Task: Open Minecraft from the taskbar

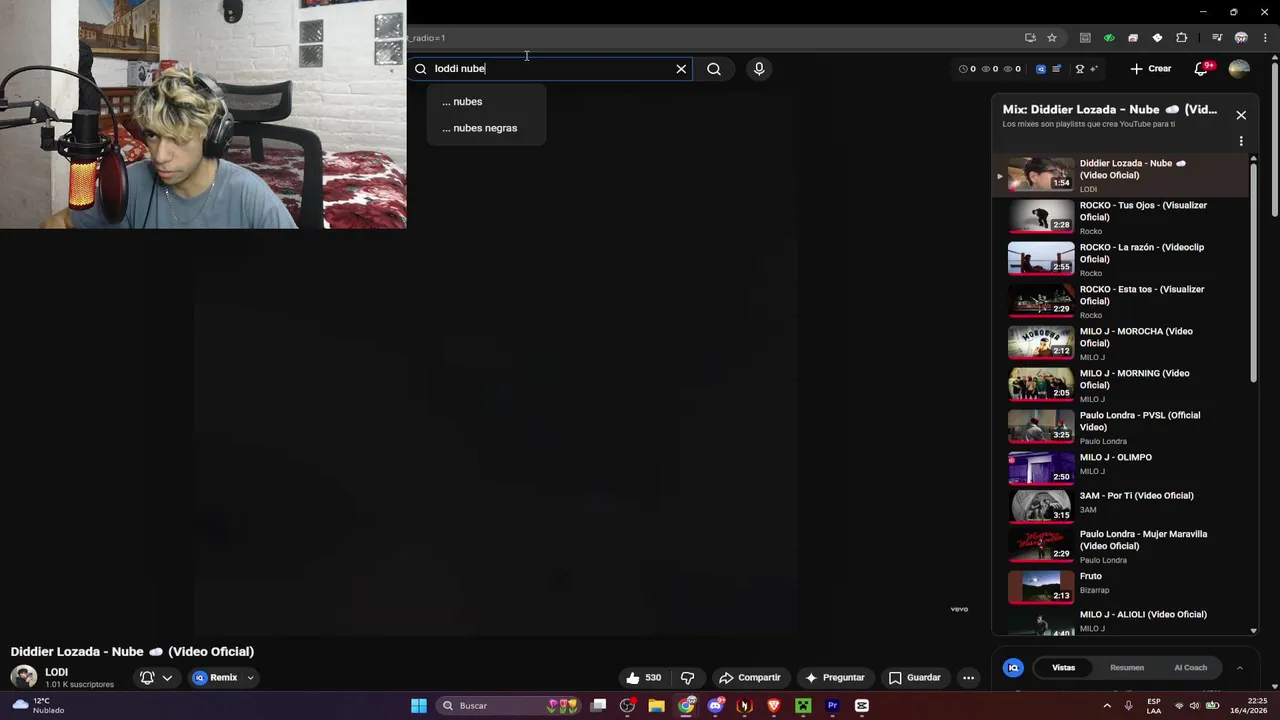Action: pyautogui.click(x=802, y=706)
